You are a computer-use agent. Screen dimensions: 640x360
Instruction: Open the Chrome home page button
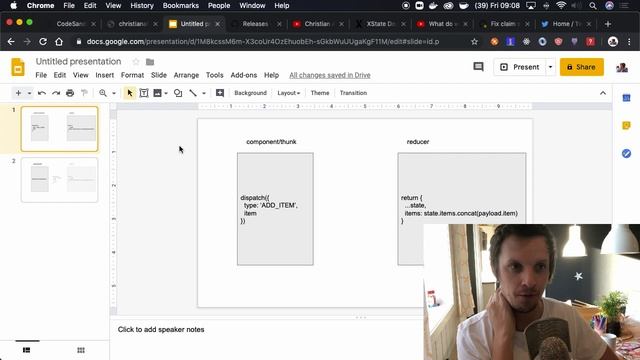59,42
